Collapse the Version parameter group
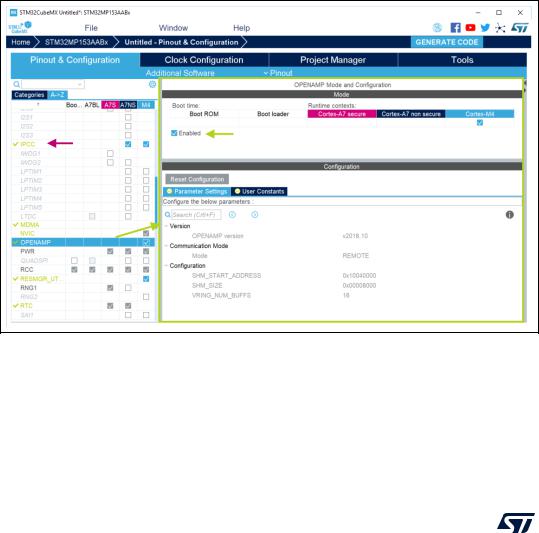 click(x=166, y=226)
